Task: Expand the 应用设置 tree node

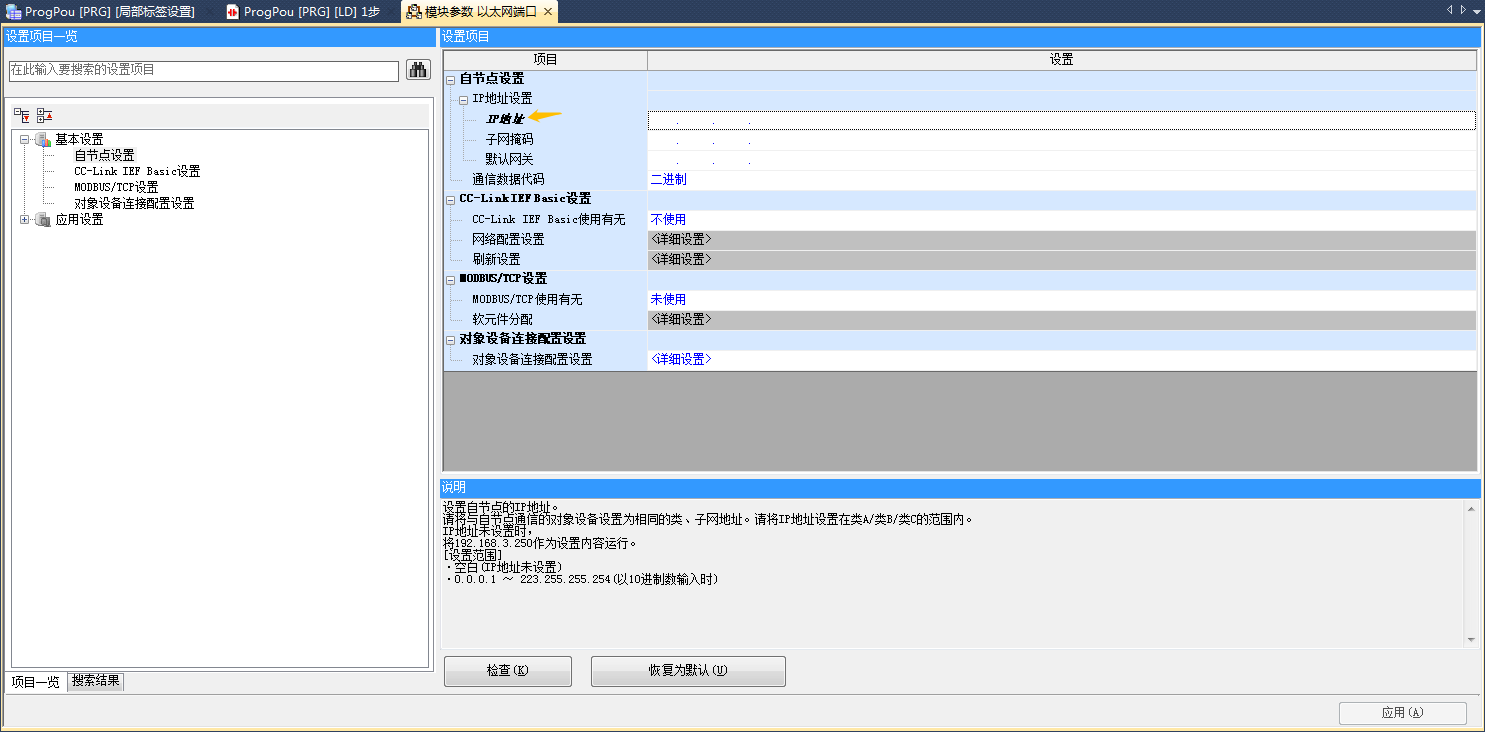Action: point(25,219)
